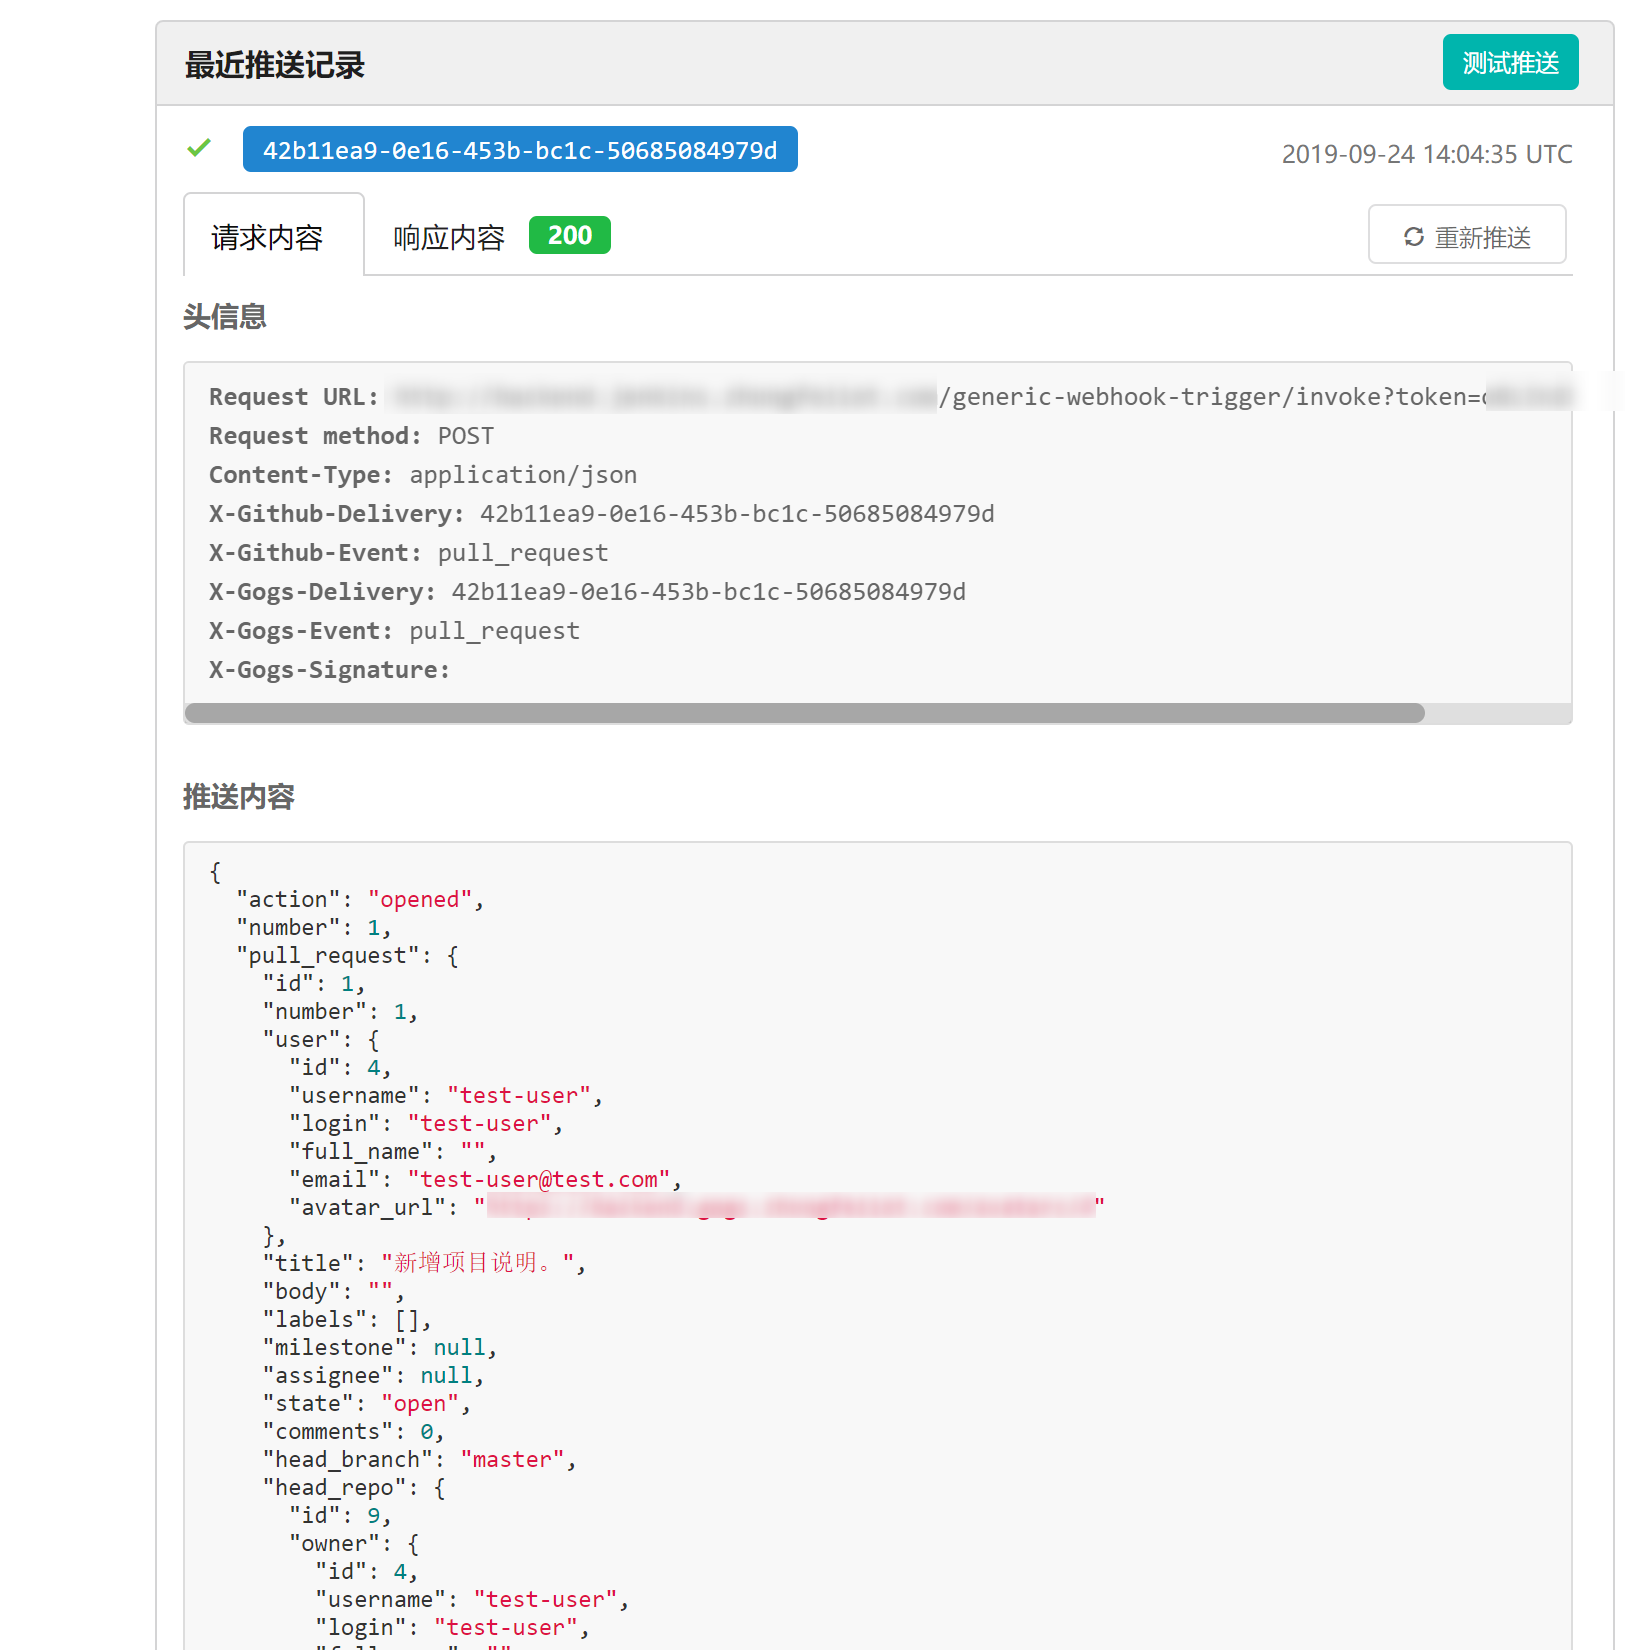Click the X-Github-Delivery header line
The height and width of the screenshot is (1650, 1635).
coord(602,514)
